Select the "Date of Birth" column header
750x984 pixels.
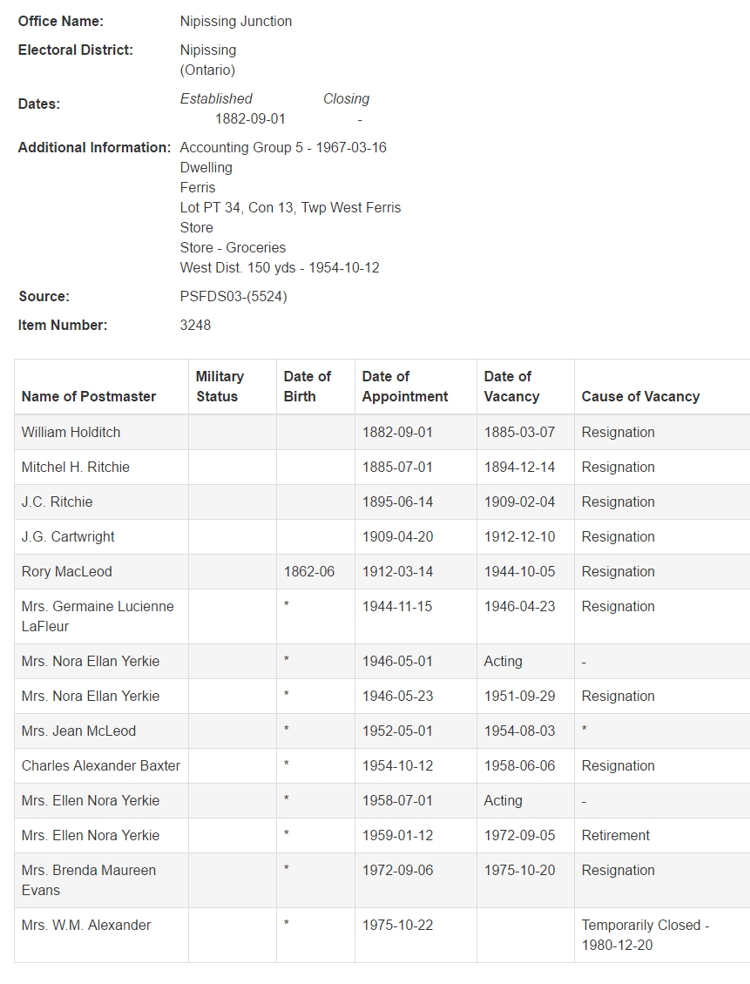[307, 386]
